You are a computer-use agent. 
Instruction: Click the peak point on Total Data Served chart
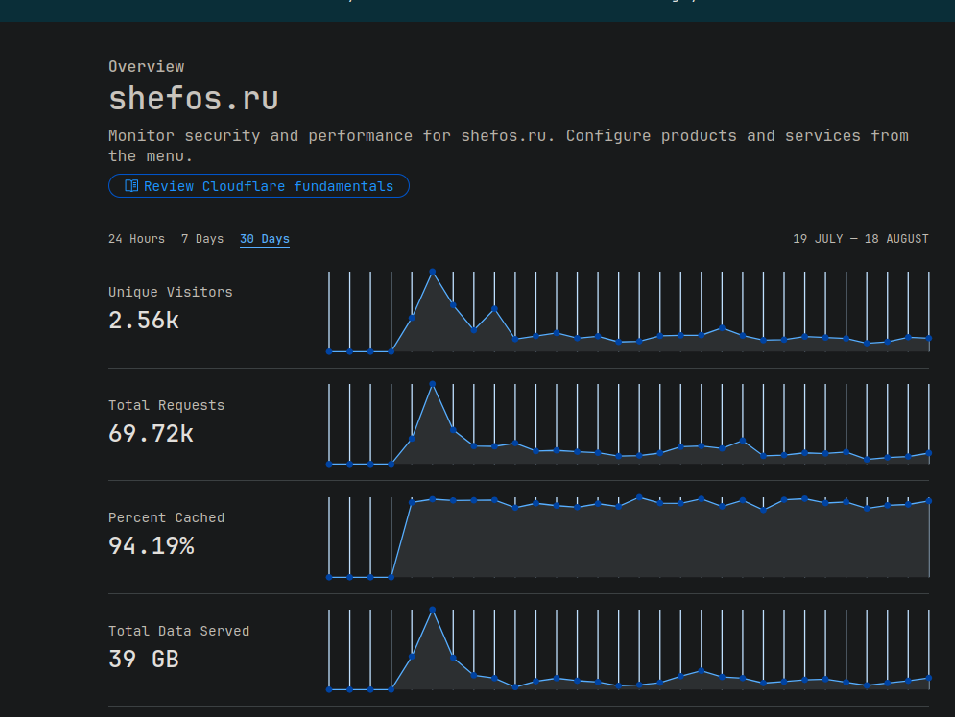[432, 610]
